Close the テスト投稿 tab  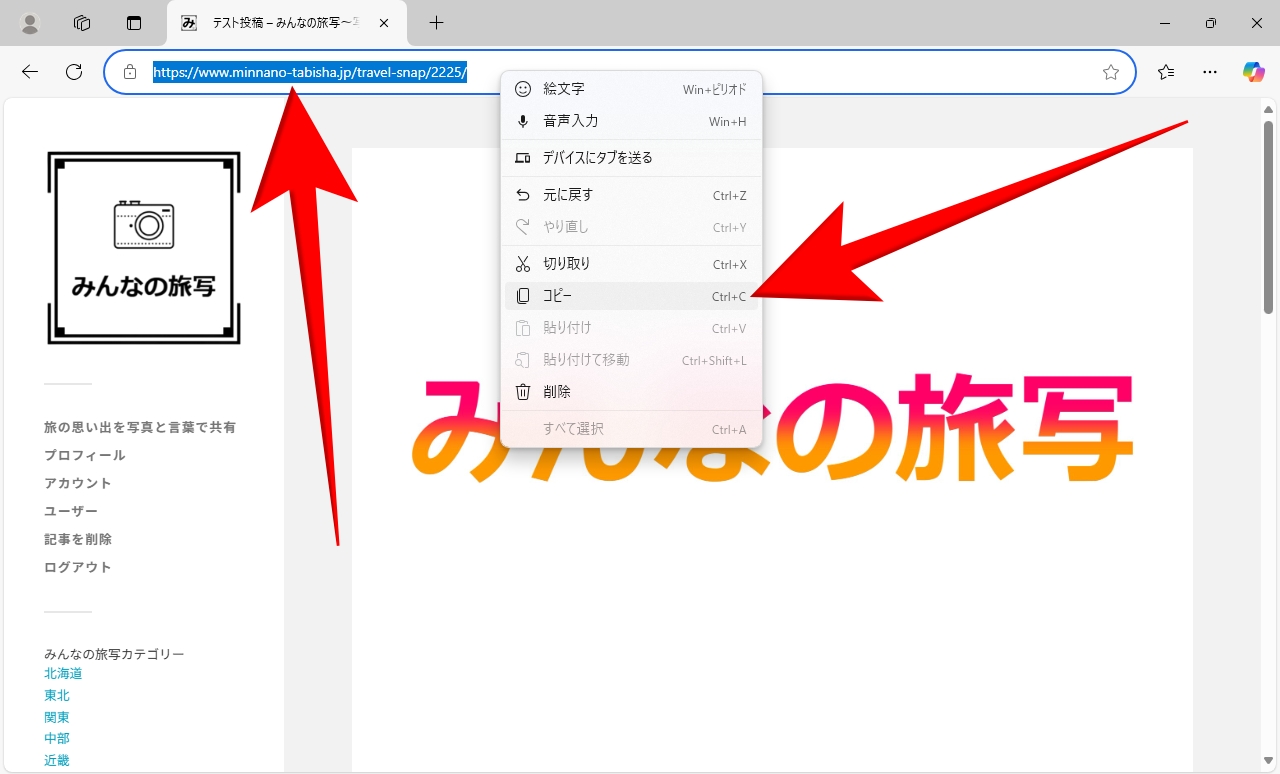(384, 23)
